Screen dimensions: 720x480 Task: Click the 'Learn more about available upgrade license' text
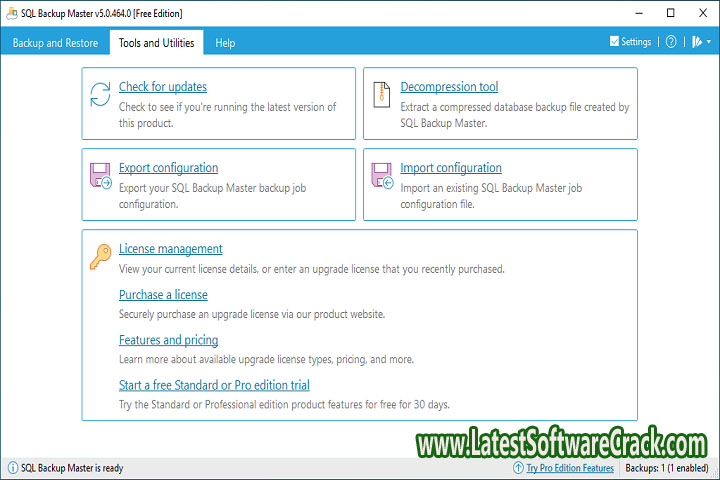coord(266,359)
